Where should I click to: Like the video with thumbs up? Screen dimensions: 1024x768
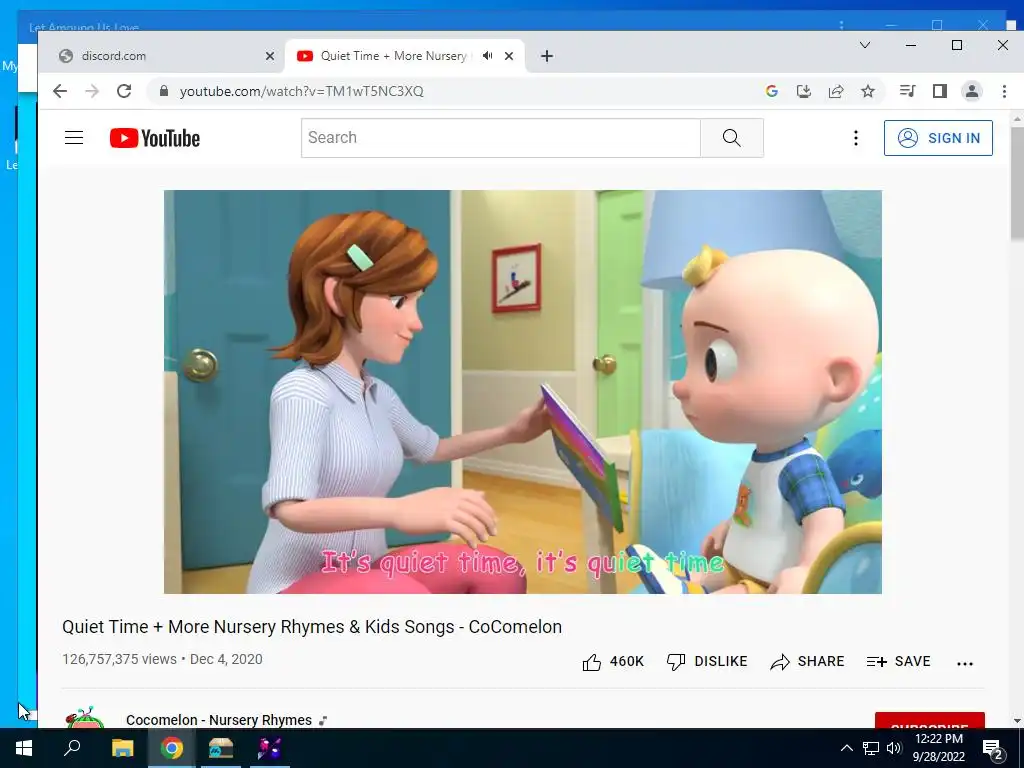pos(613,662)
